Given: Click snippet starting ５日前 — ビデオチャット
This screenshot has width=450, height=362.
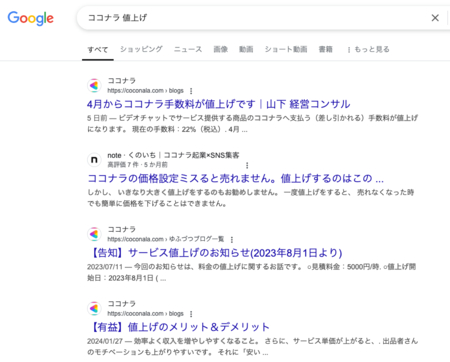Looking at the screenshot, I should (x=252, y=124).
